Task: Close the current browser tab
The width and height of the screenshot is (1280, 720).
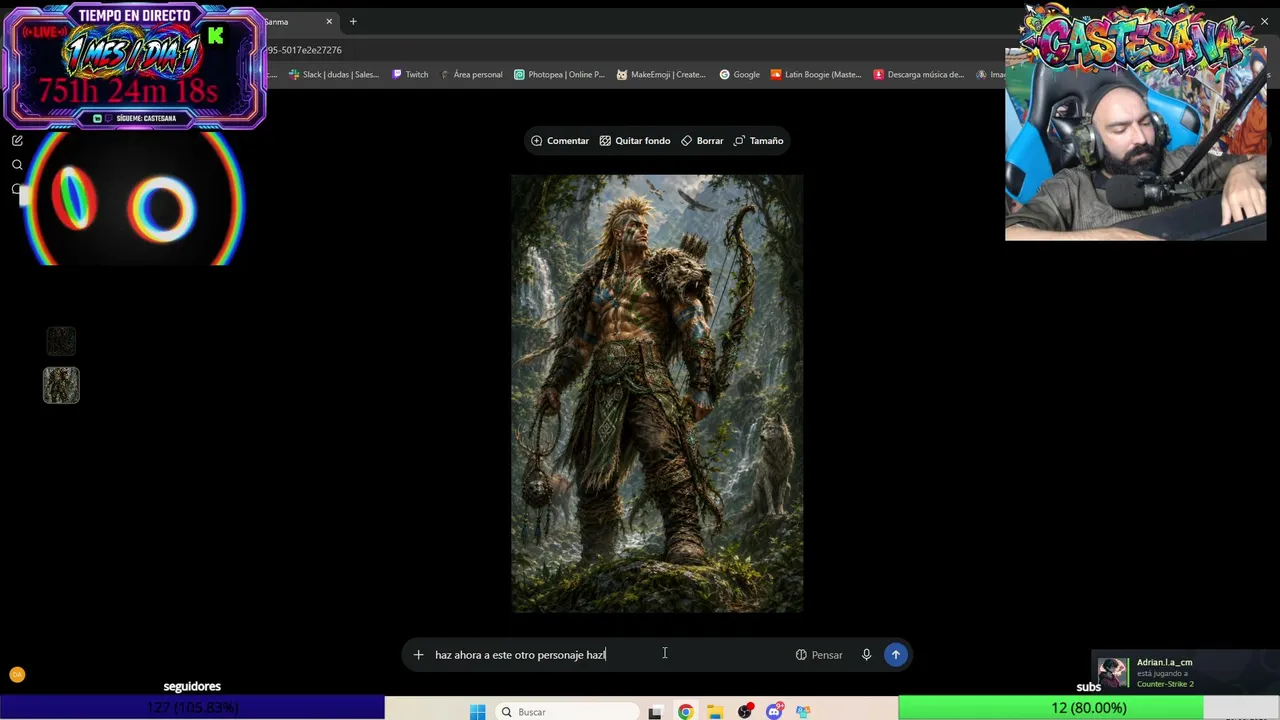Action: coord(329,21)
